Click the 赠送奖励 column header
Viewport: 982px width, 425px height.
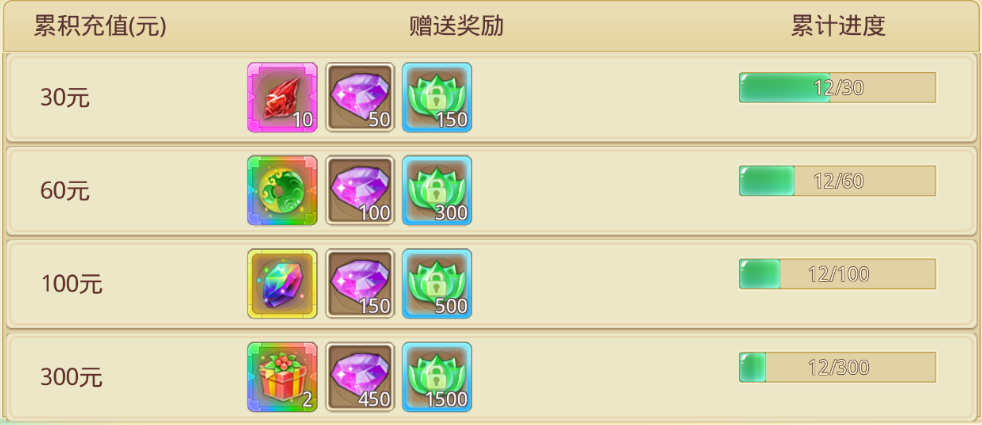[457, 27]
